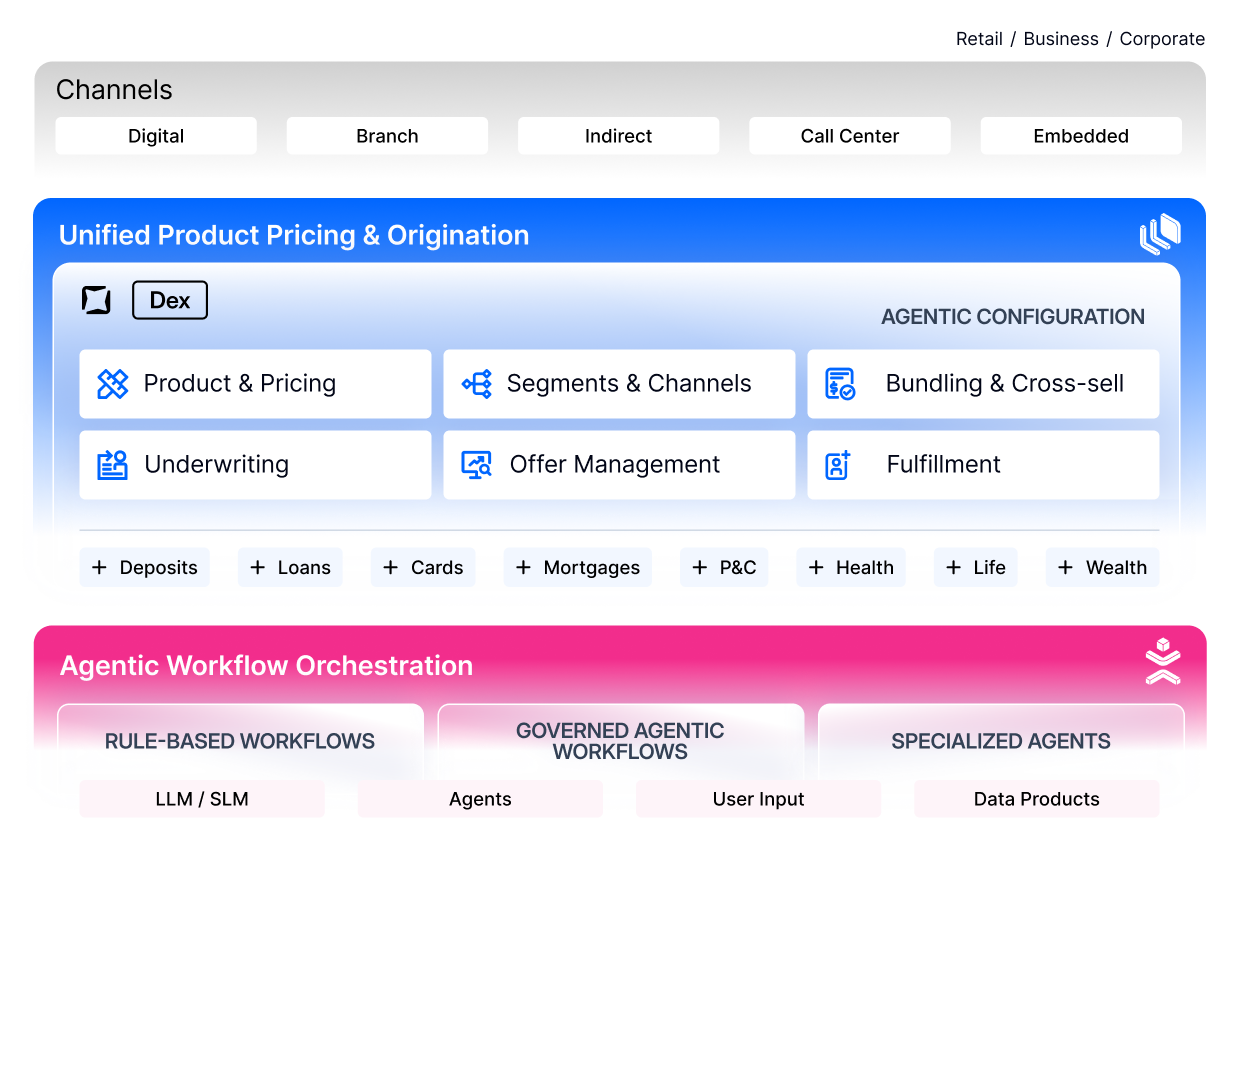Viewport: 1241px width, 1092px height.
Task: Click the Segments & Channels node icon
Action: (x=477, y=384)
